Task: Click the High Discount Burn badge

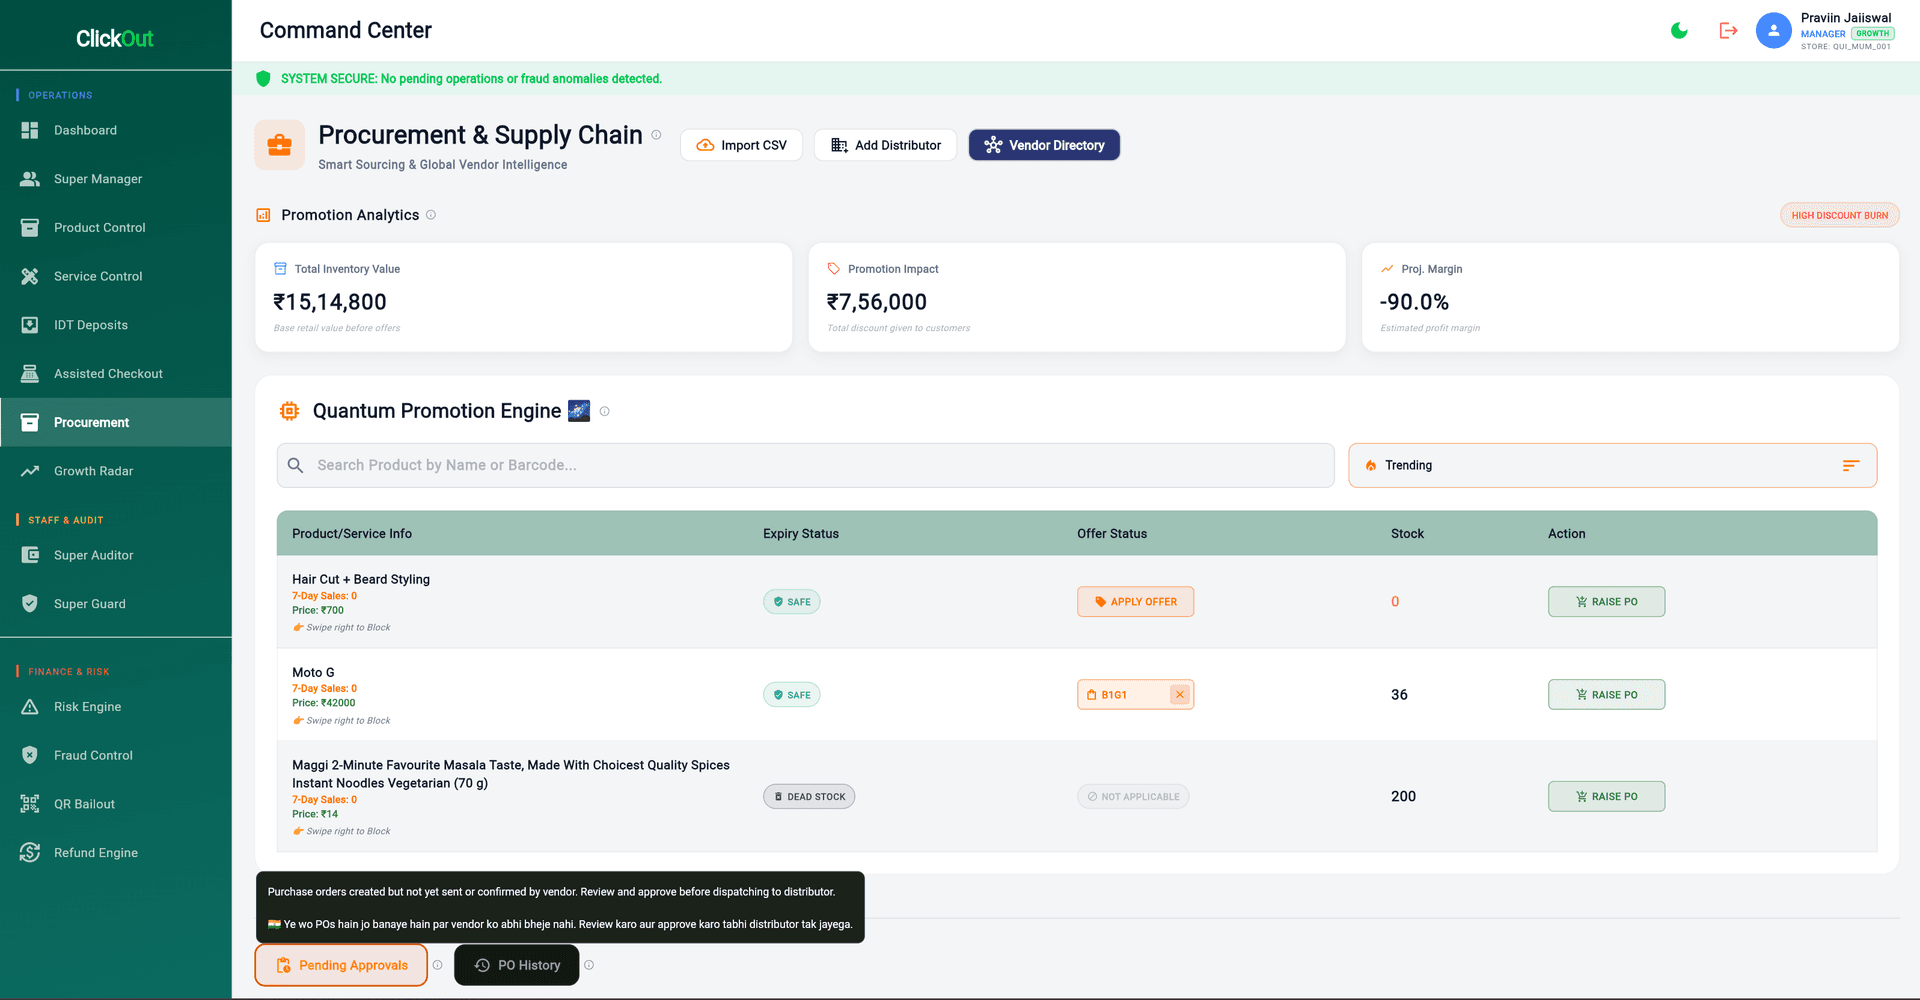Action: click(1839, 215)
